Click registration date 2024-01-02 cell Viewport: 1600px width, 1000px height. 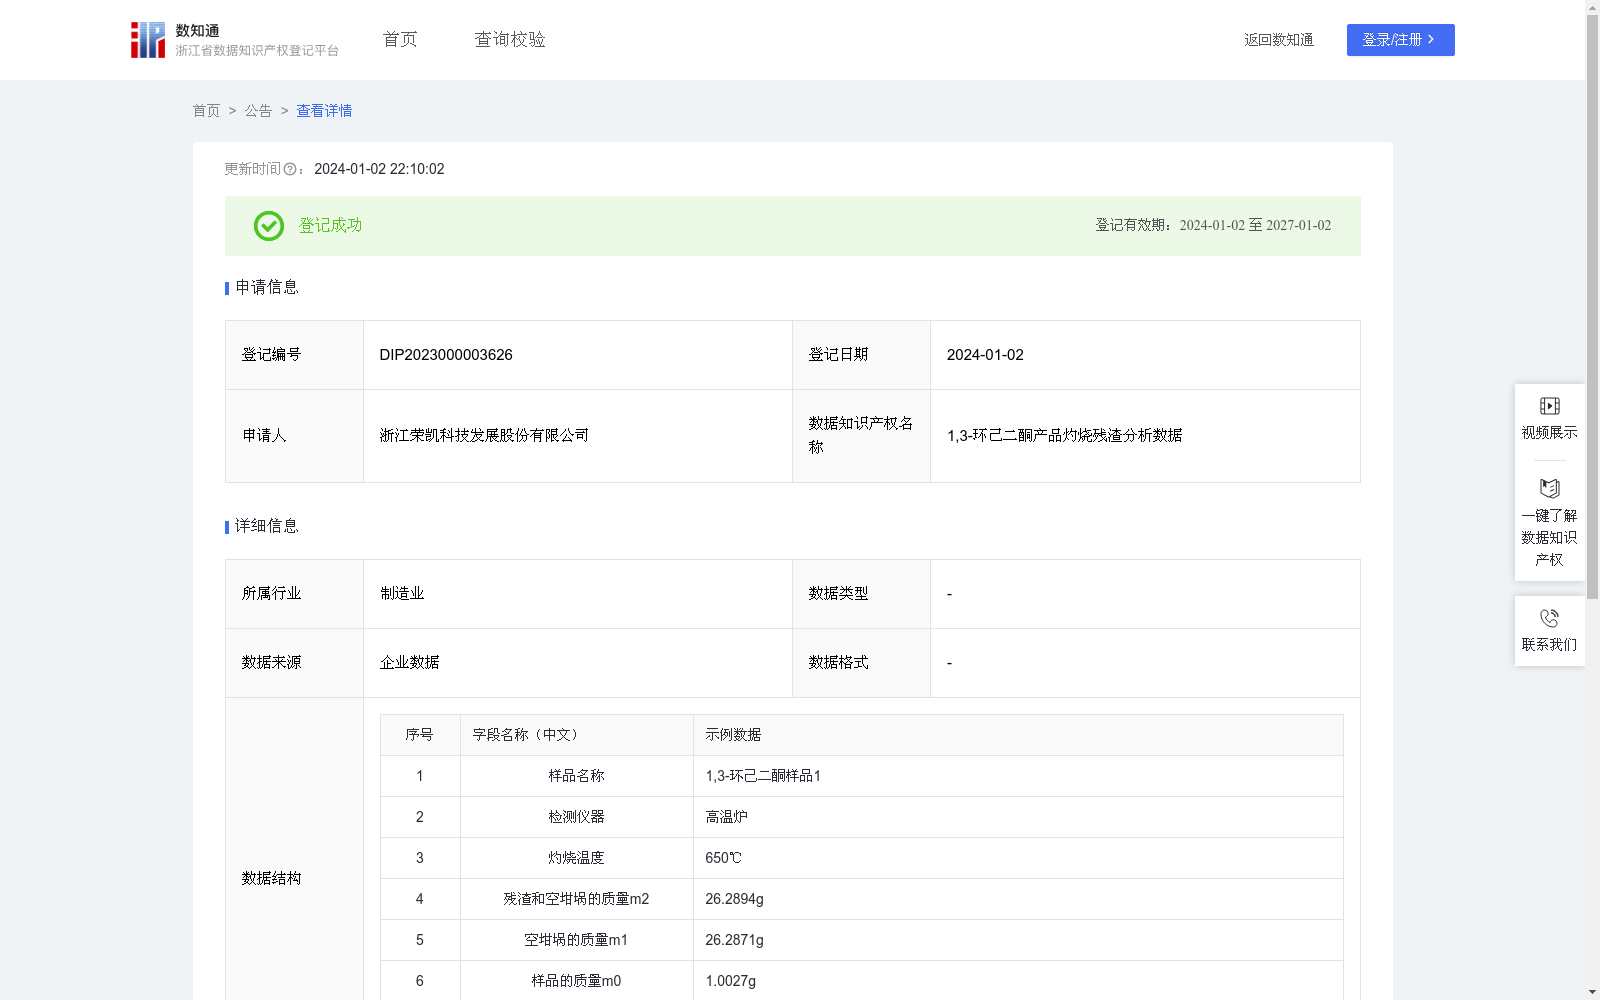click(x=1145, y=355)
